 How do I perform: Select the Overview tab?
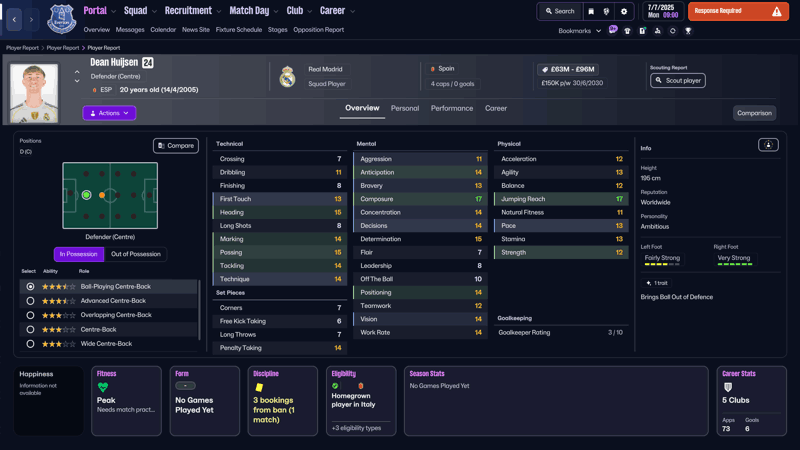click(362, 108)
